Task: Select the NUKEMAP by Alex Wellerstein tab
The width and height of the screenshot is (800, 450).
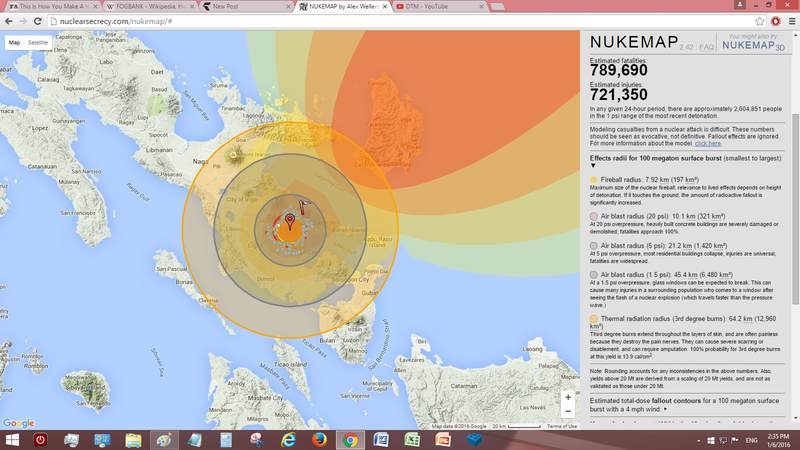Action: coord(343,7)
